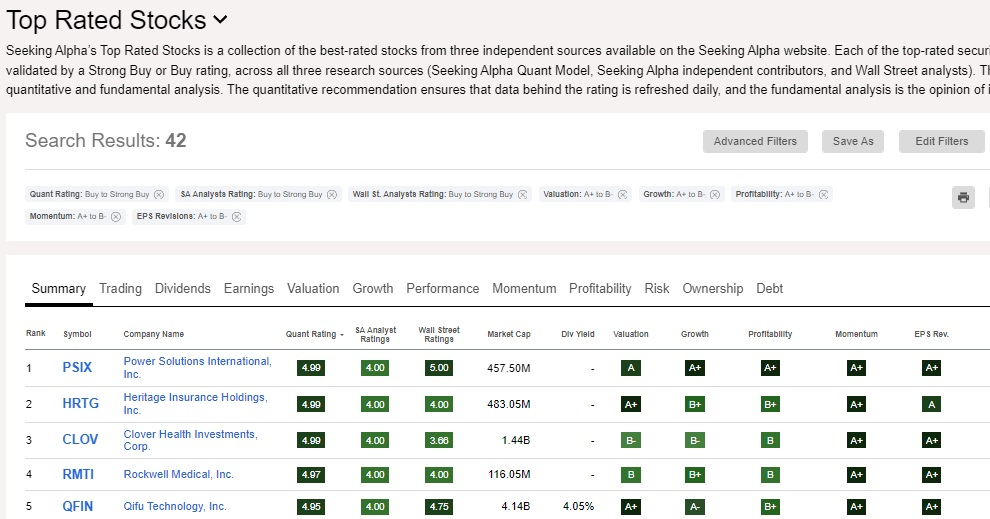
Task: Open the HRTG ticker link
Action: tap(80, 403)
